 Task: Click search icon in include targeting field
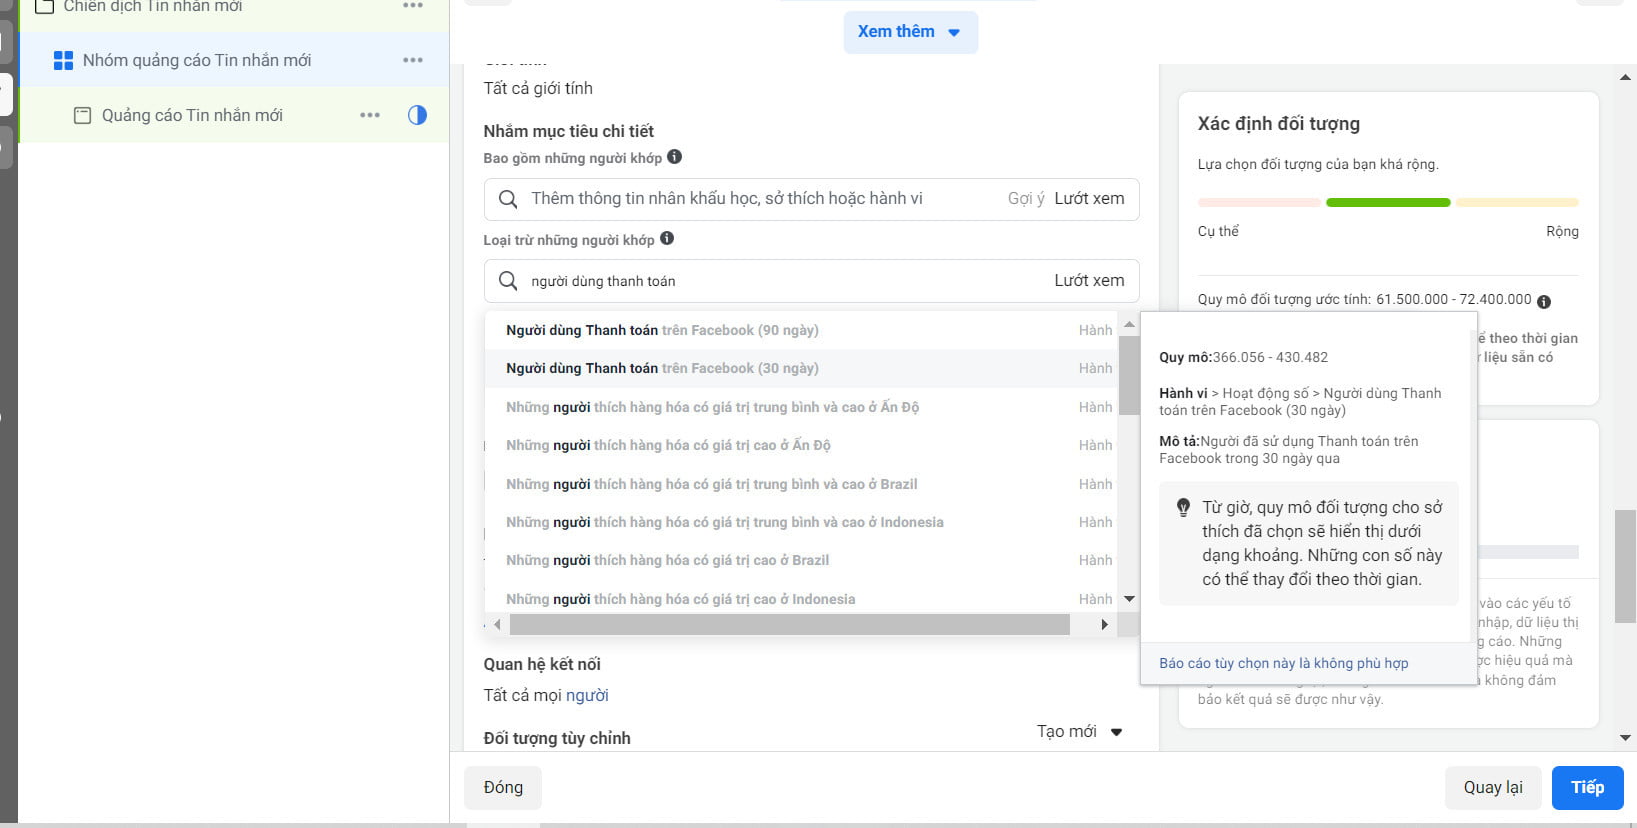508,199
